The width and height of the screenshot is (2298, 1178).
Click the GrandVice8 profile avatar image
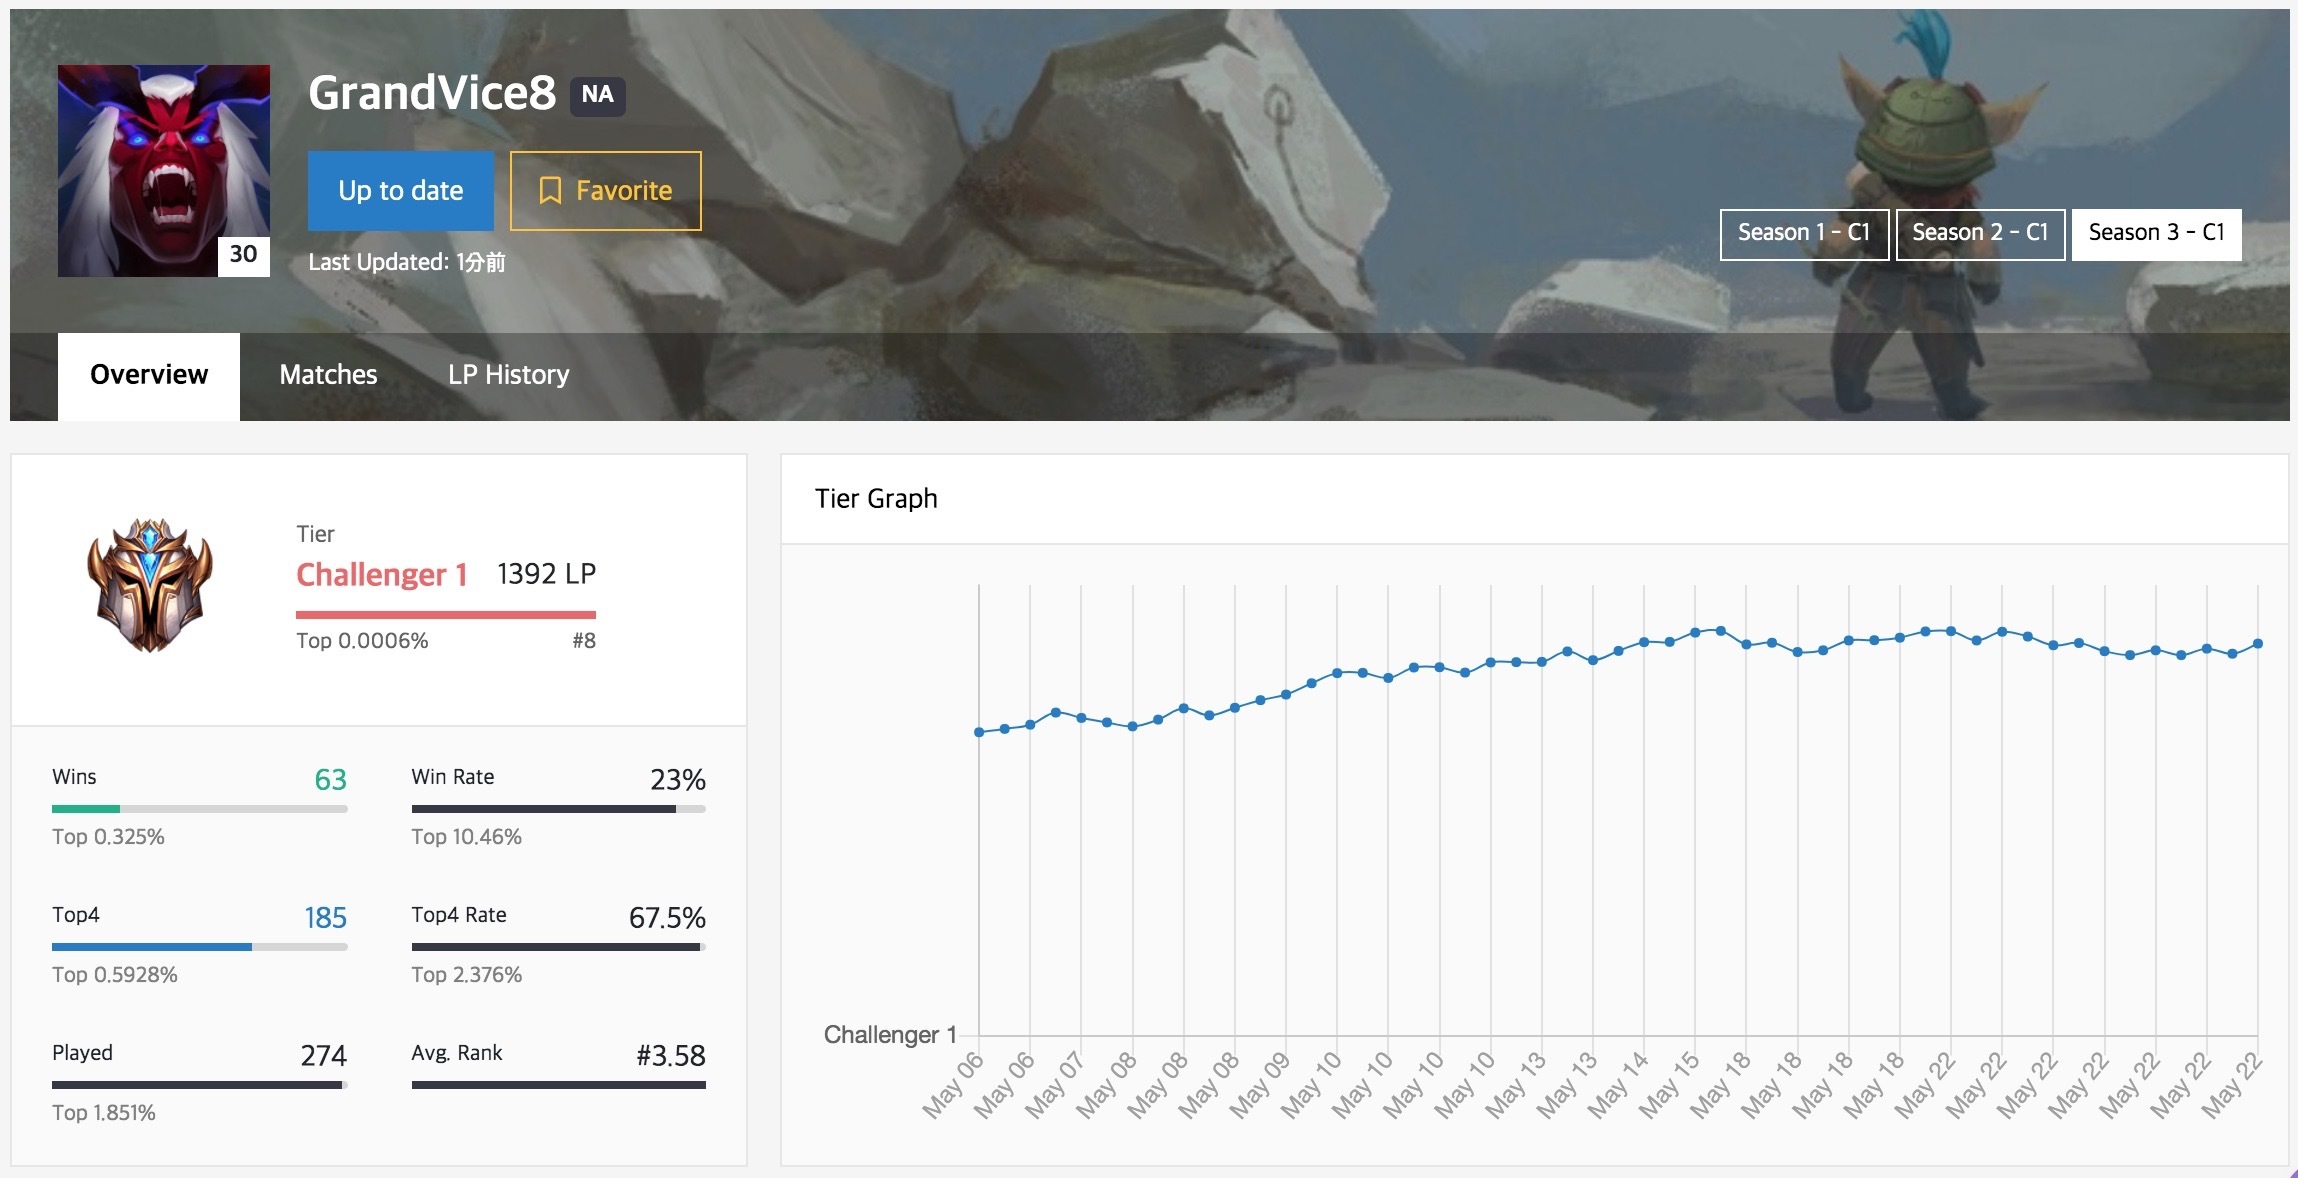(164, 171)
